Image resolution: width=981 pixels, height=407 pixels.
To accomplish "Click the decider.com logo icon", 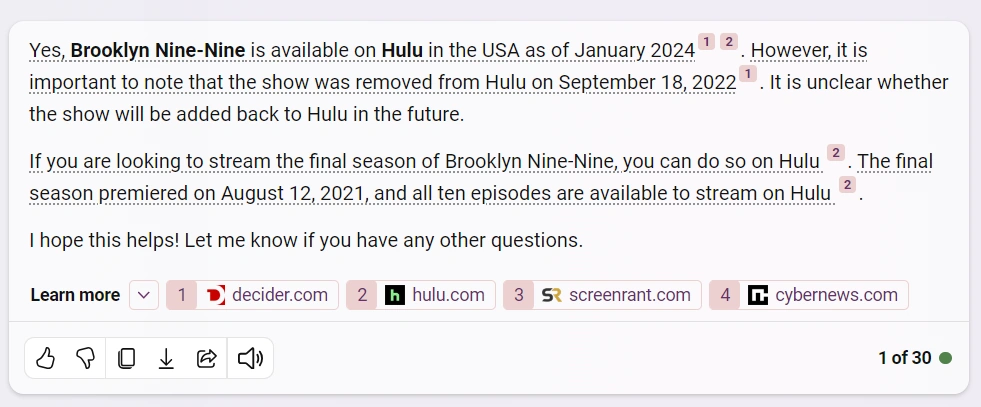I will [x=215, y=295].
